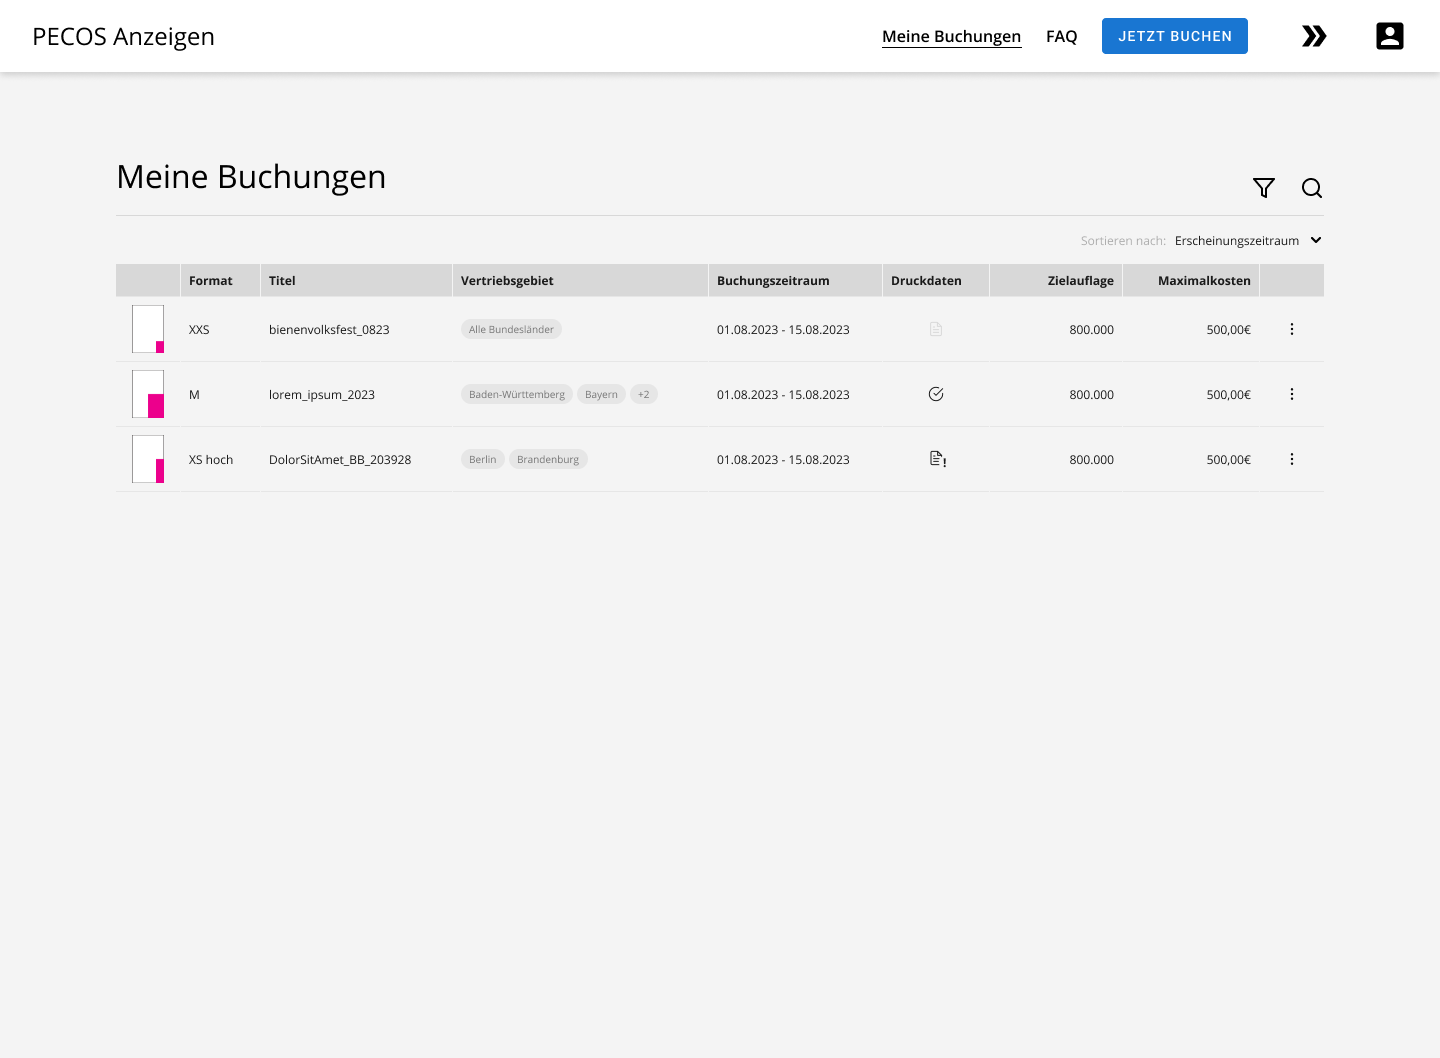Select the Alle Bundesländer tag

tap(511, 329)
